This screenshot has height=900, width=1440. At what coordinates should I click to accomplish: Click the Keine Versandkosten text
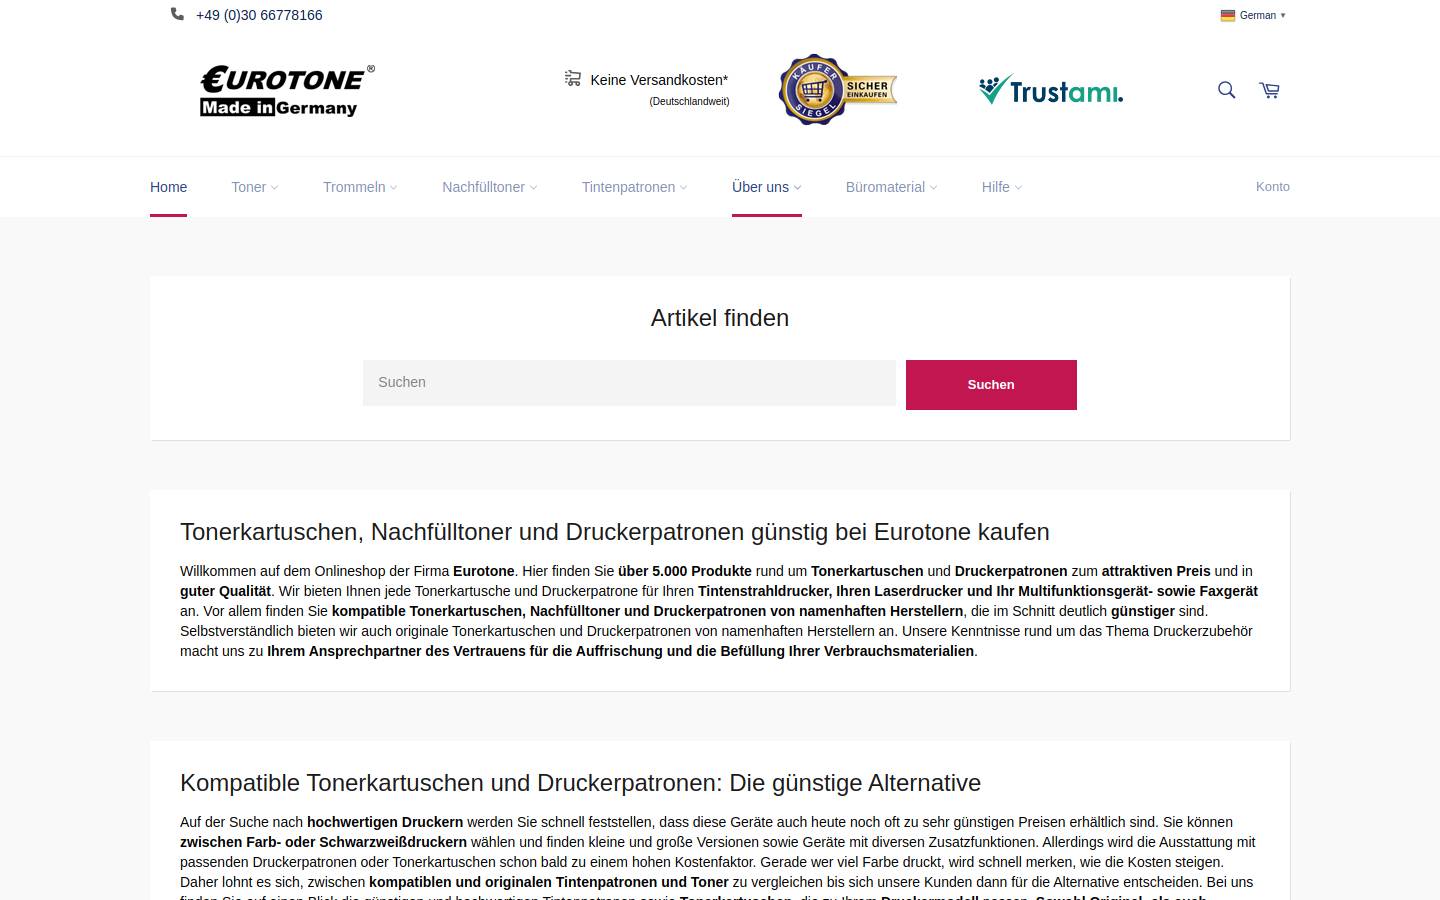[x=659, y=80]
